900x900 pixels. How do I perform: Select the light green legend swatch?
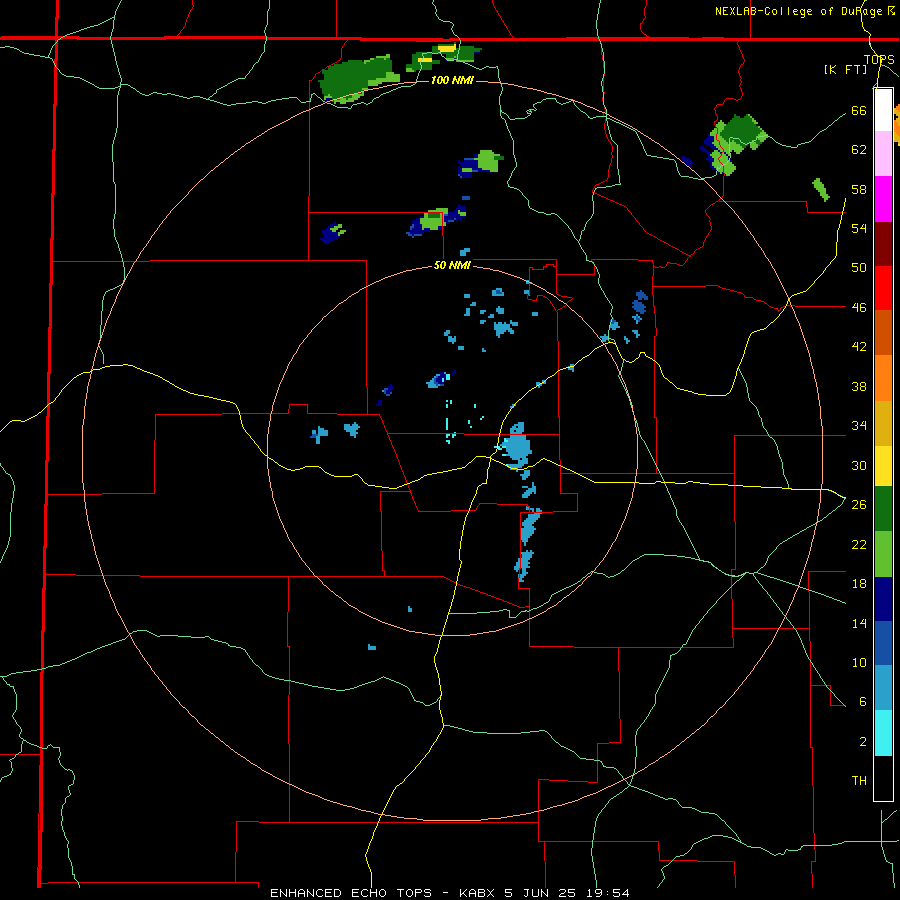[x=883, y=554]
